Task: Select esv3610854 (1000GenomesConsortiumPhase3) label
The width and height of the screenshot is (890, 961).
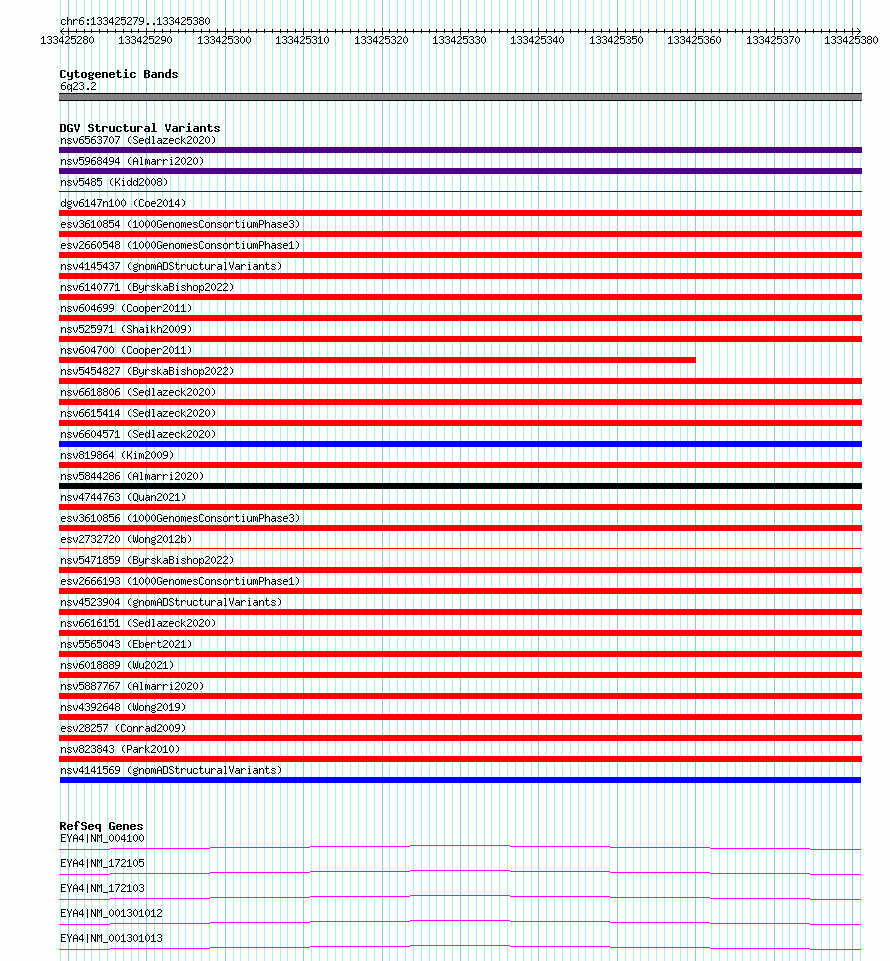Action: [x=180, y=224]
